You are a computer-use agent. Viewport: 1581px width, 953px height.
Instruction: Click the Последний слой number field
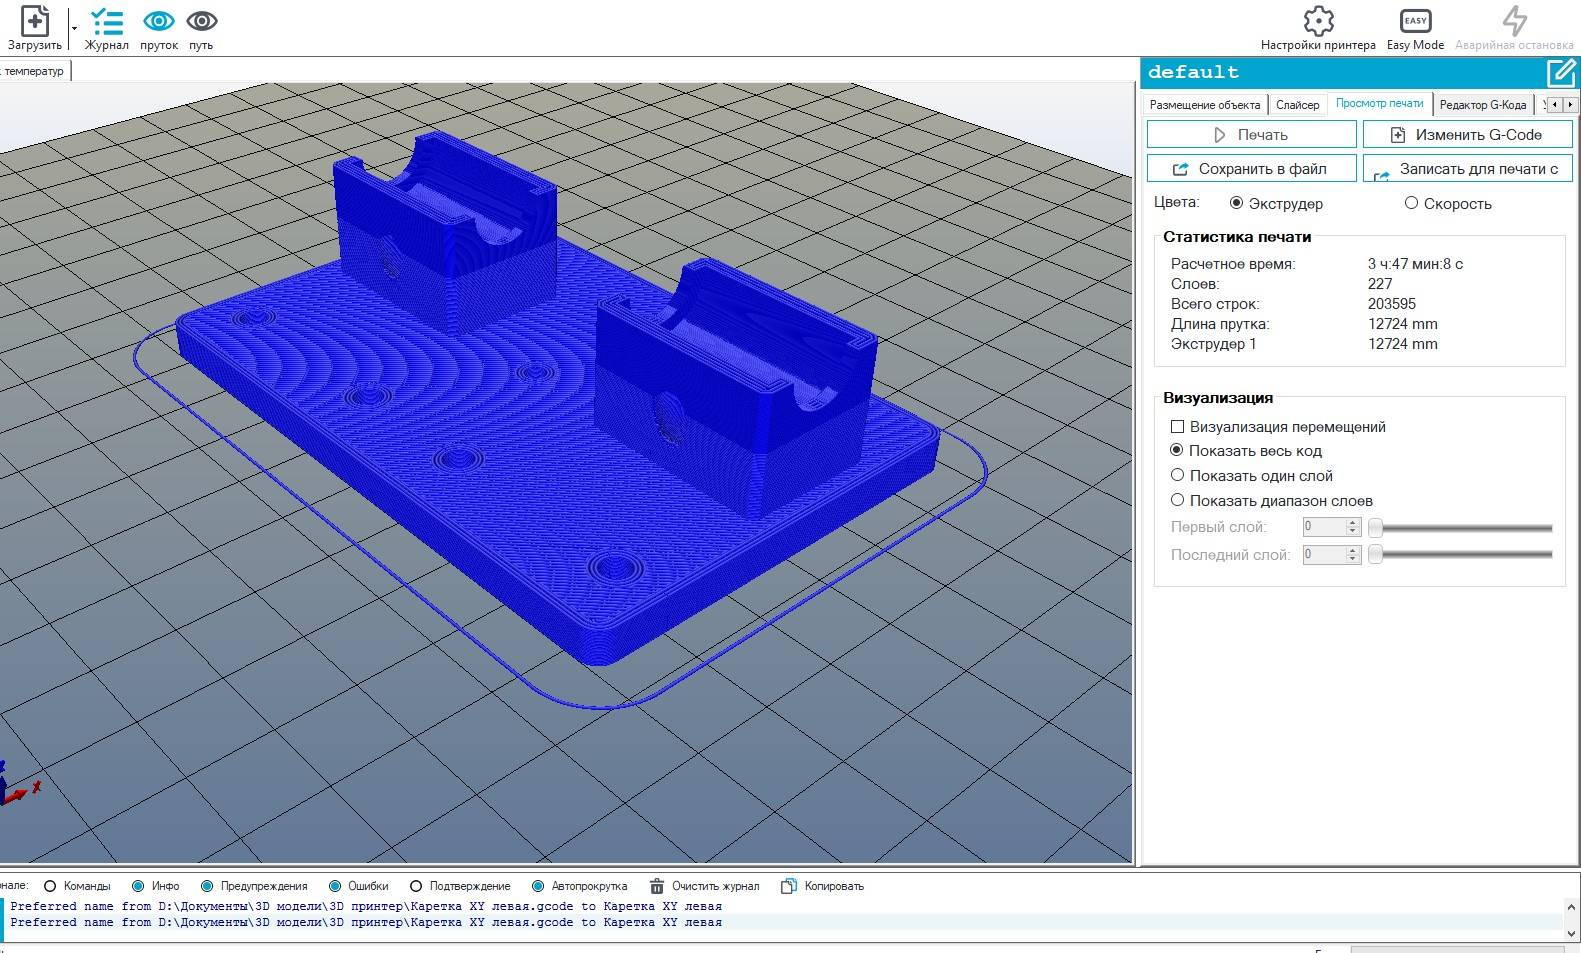[x=1324, y=555]
